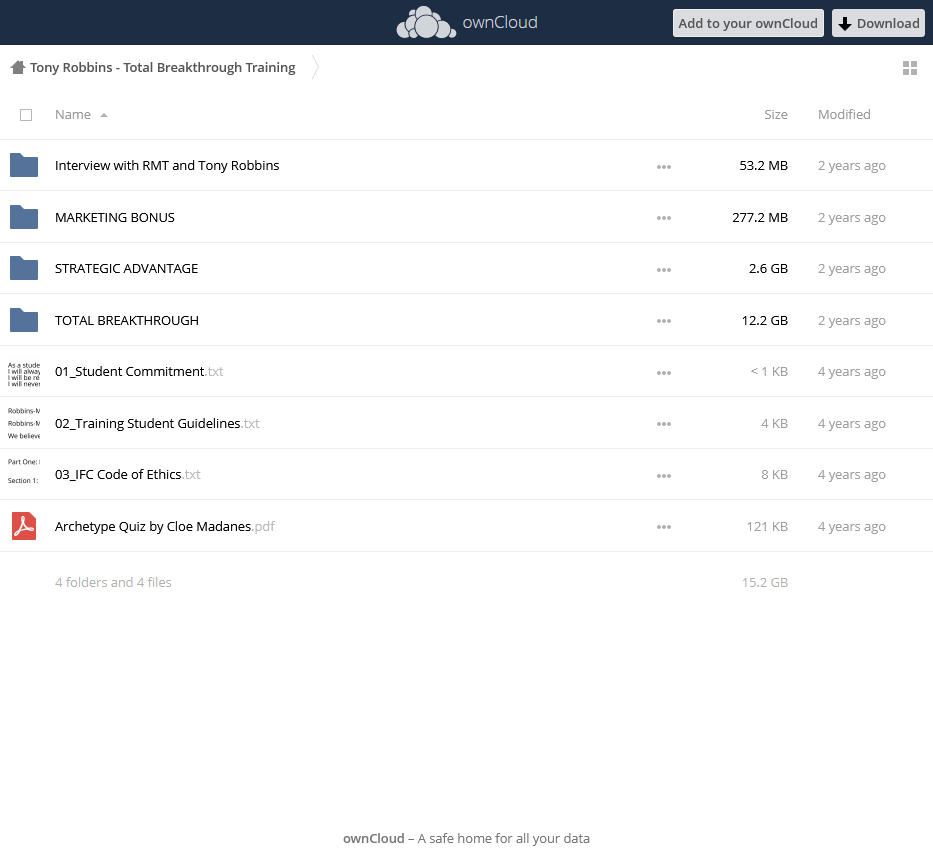Sort by Modified column header
The width and height of the screenshot is (933, 868).
point(844,114)
